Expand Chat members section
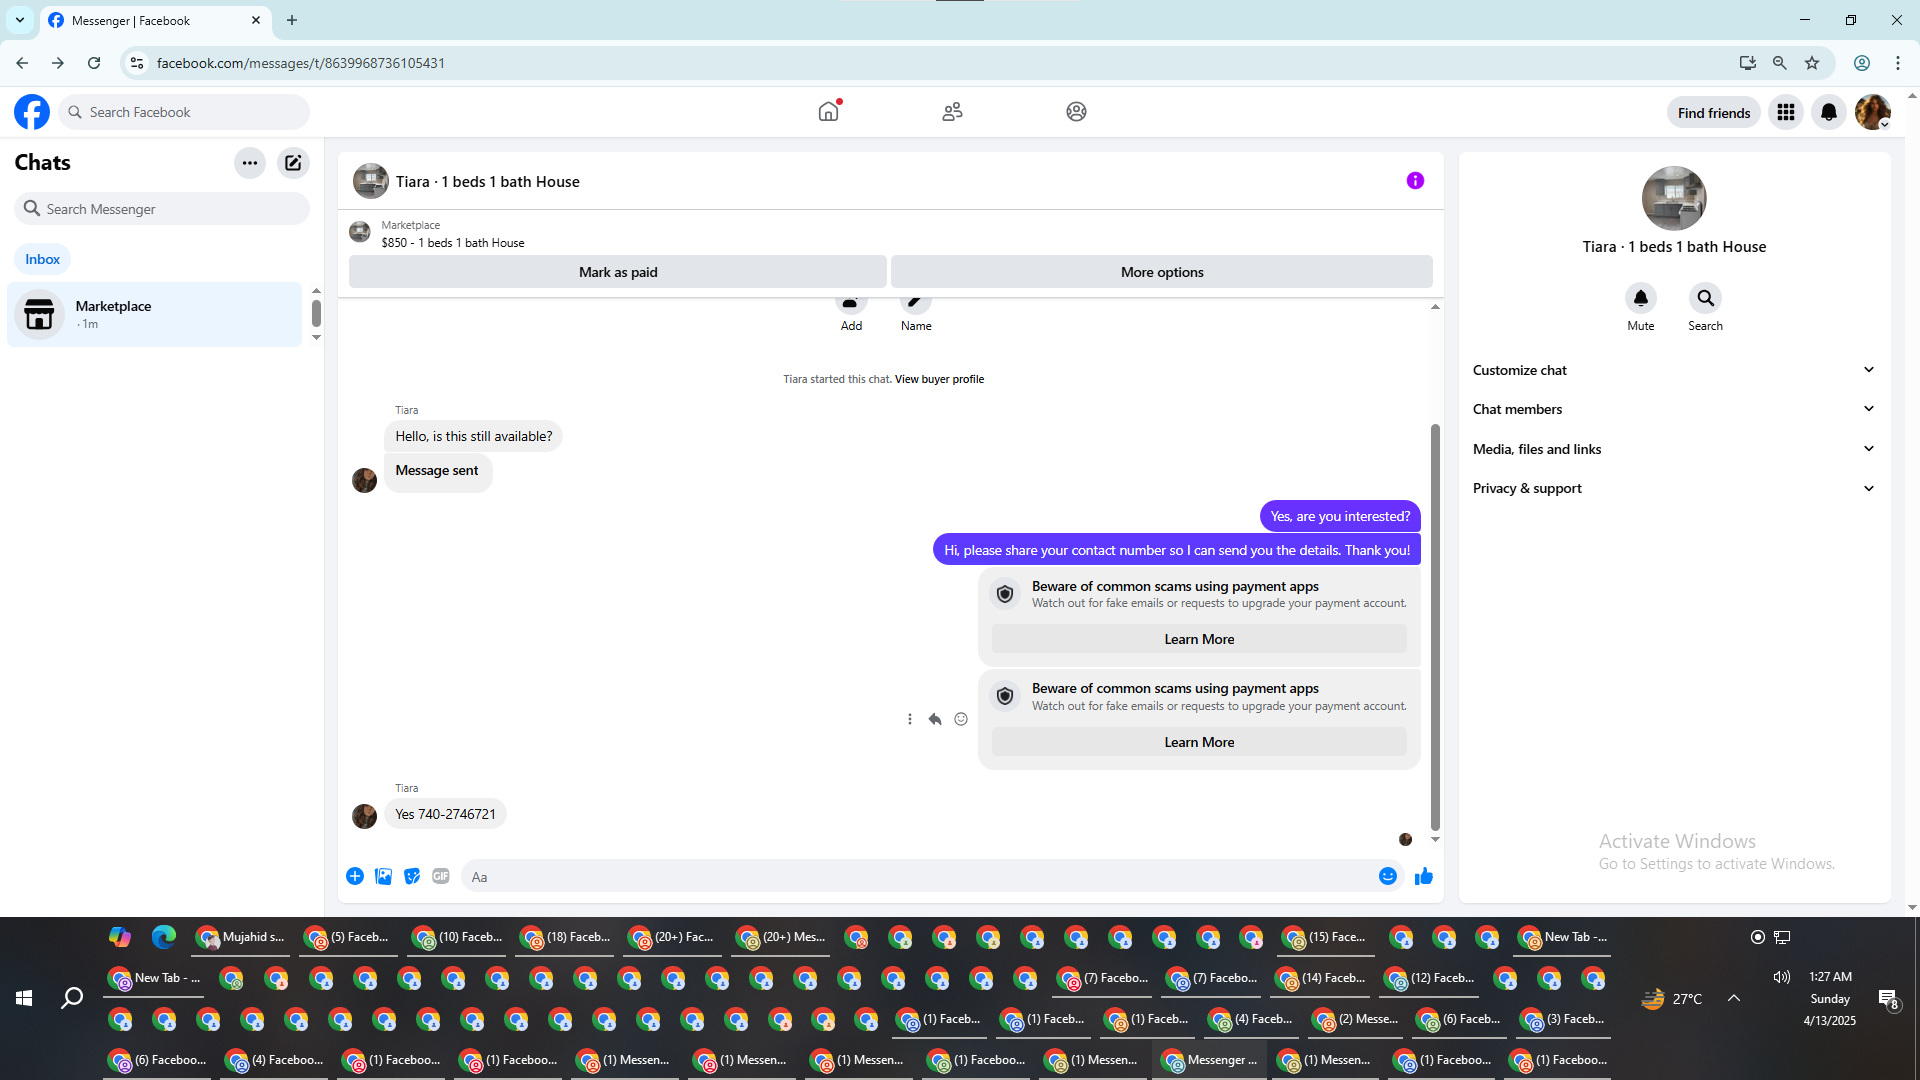Screen dimensions: 1920x1080 pos(1674,409)
